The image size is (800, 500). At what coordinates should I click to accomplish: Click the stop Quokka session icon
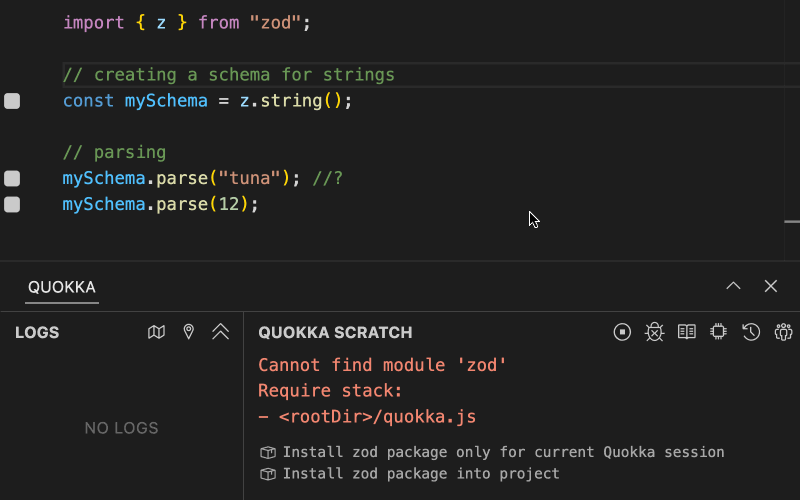point(622,332)
